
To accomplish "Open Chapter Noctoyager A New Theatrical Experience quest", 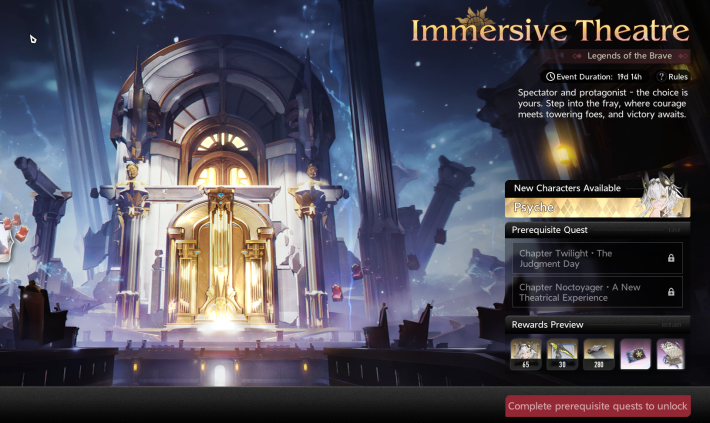I will (x=597, y=292).
